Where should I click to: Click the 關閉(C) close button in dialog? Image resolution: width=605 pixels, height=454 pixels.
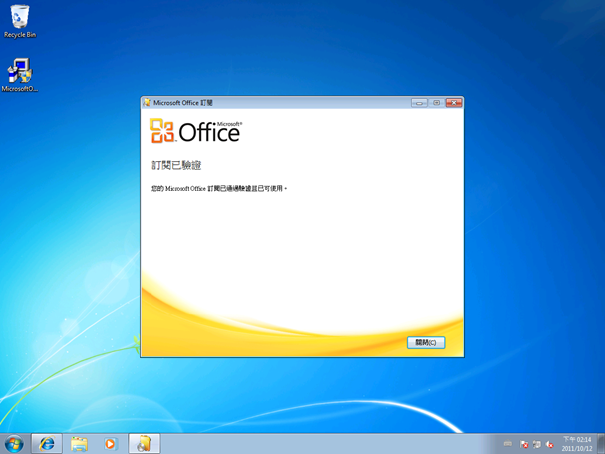(x=426, y=343)
